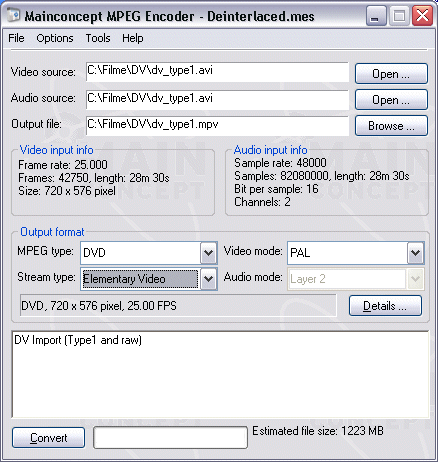The width and height of the screenshot is (438, 462).
Task: Minimize the MPEG Encoder window
Action: click(375, 16)
